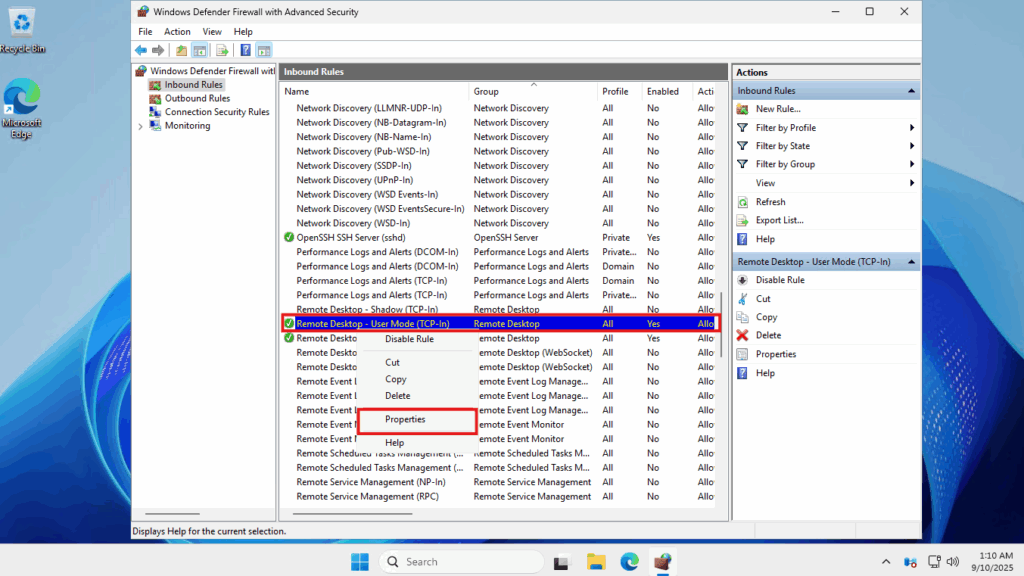Click the Refresh icon in Actions pane
The width and height of the screenshot is (1024, 576).
pos(743,202)
